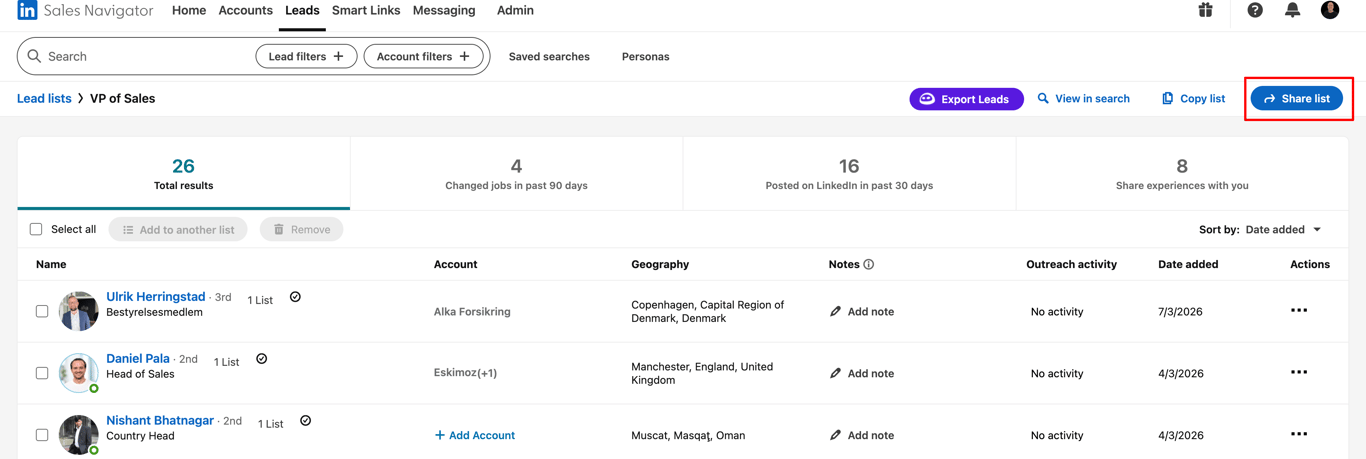The width and height of the screenshot is (1366, 459).
Task: Click No activity in Ulrik Herringstad row
Action: pos(1057,311)
